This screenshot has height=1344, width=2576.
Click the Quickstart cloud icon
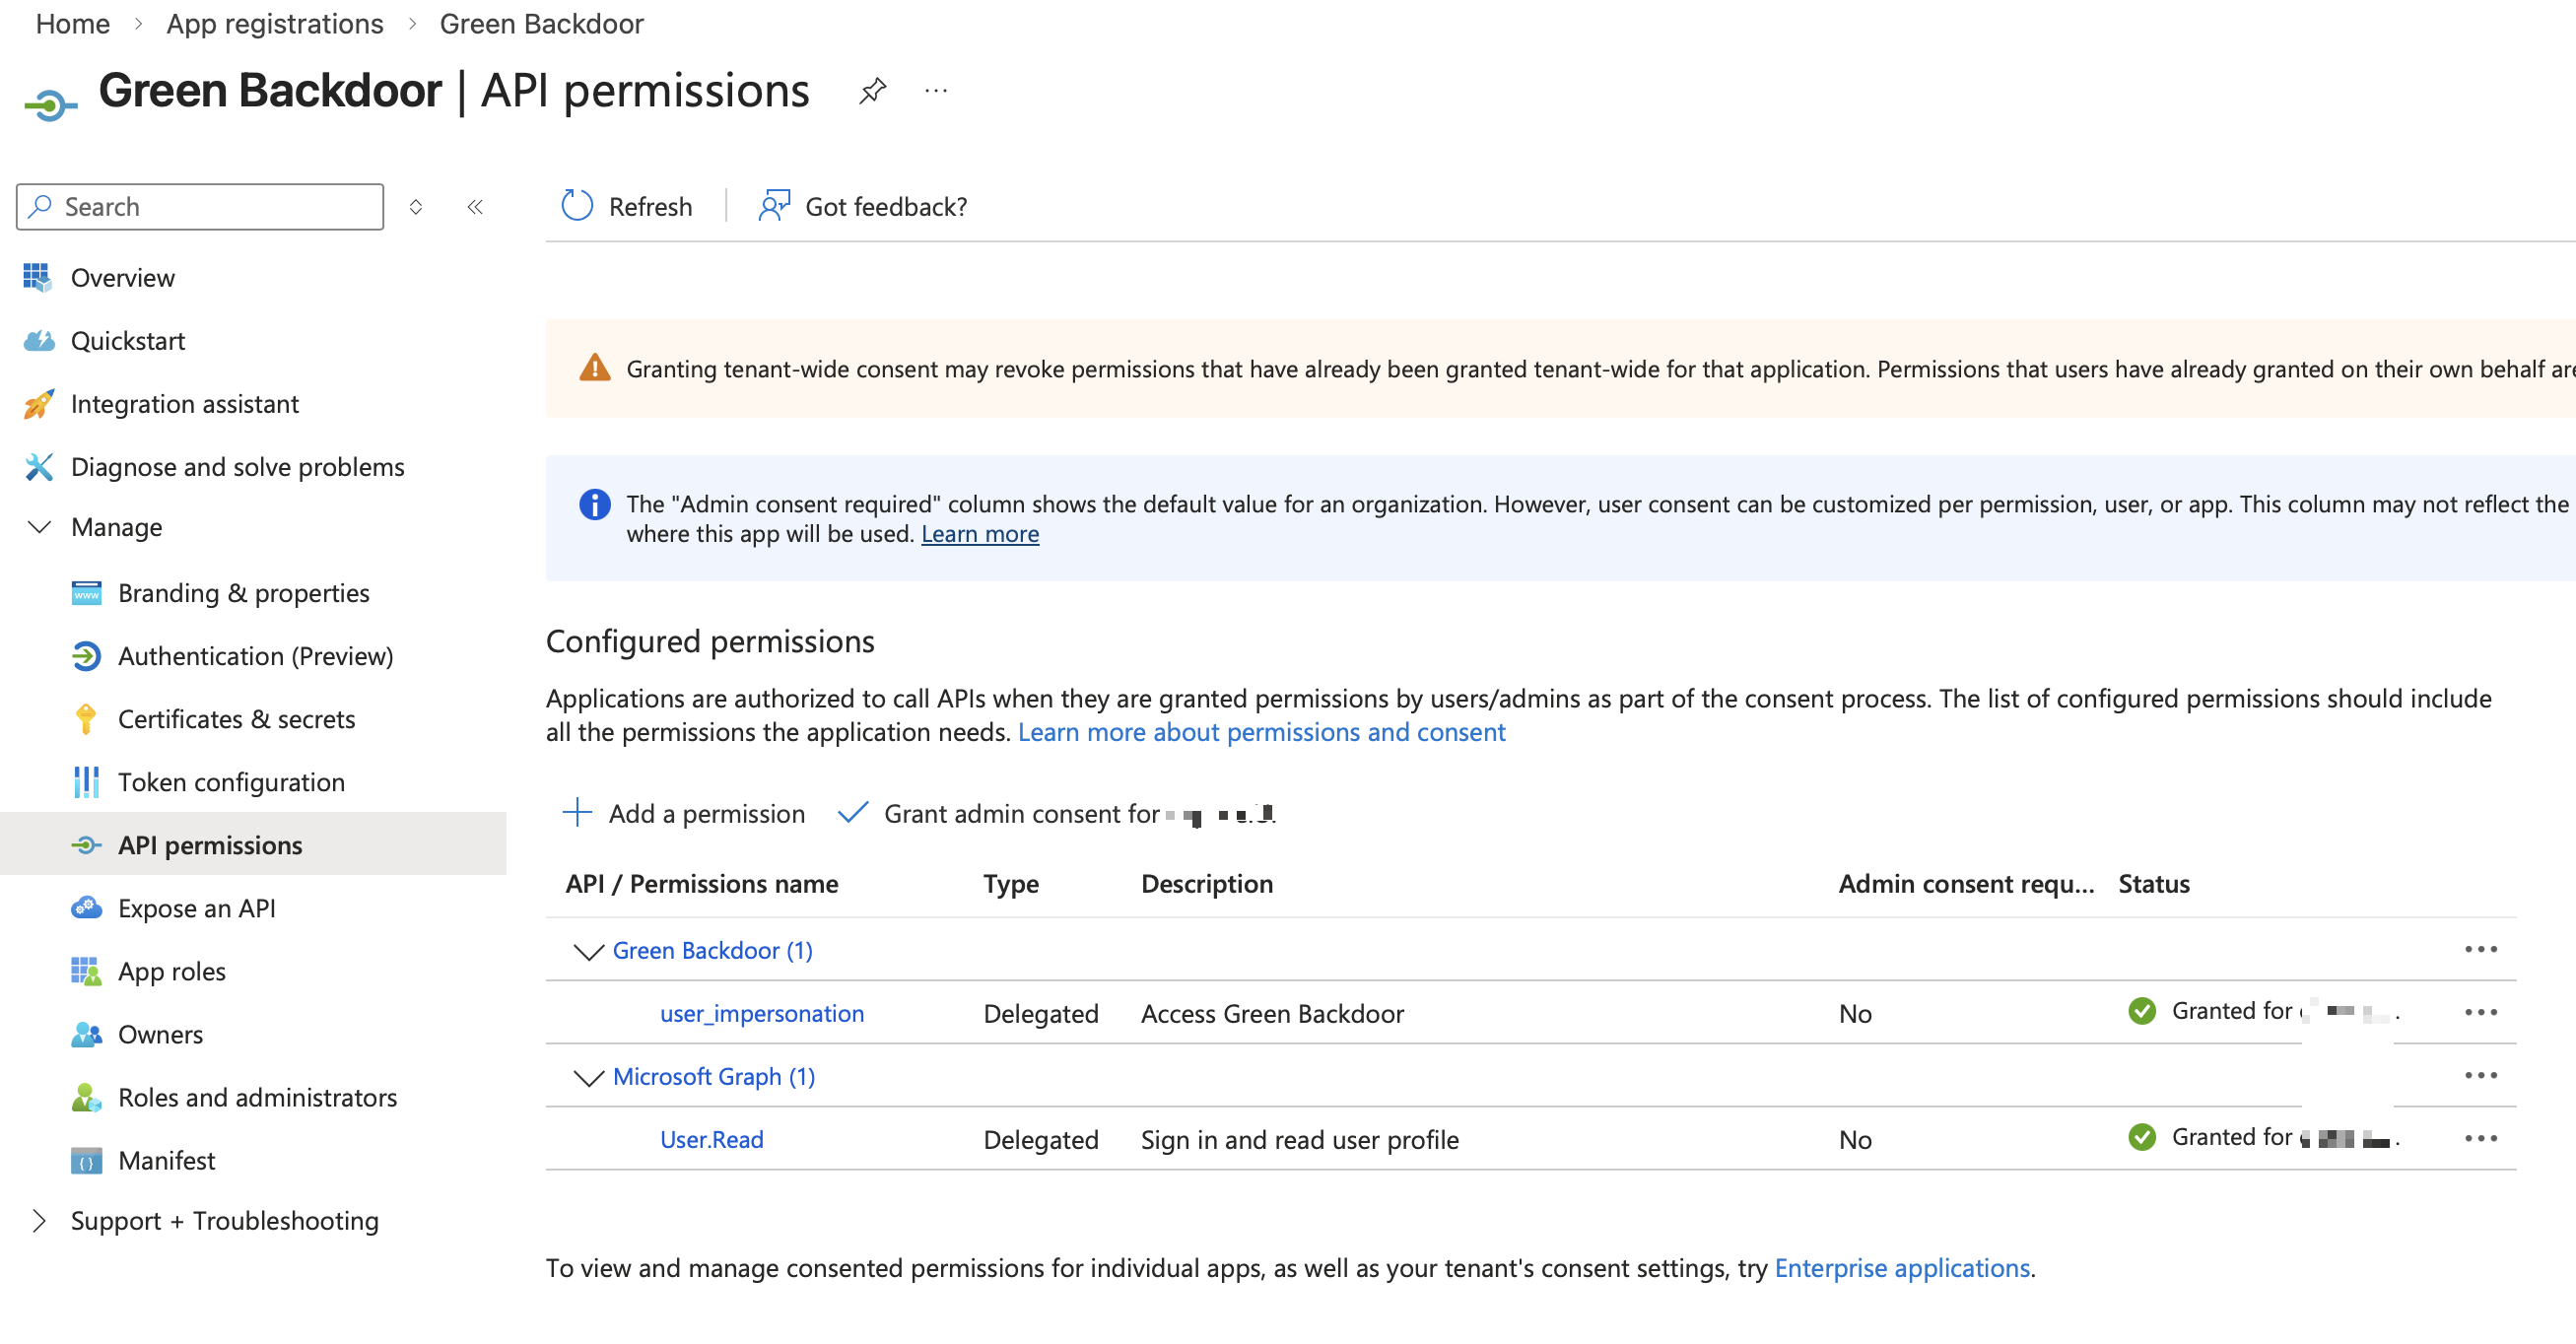(x=38, y=341)
